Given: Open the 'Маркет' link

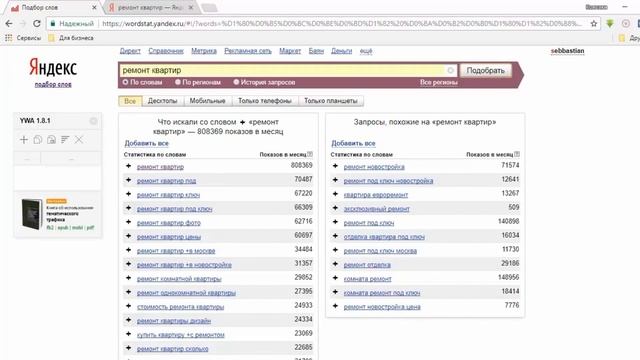Looking at the screenshot, I should point(290,51).
